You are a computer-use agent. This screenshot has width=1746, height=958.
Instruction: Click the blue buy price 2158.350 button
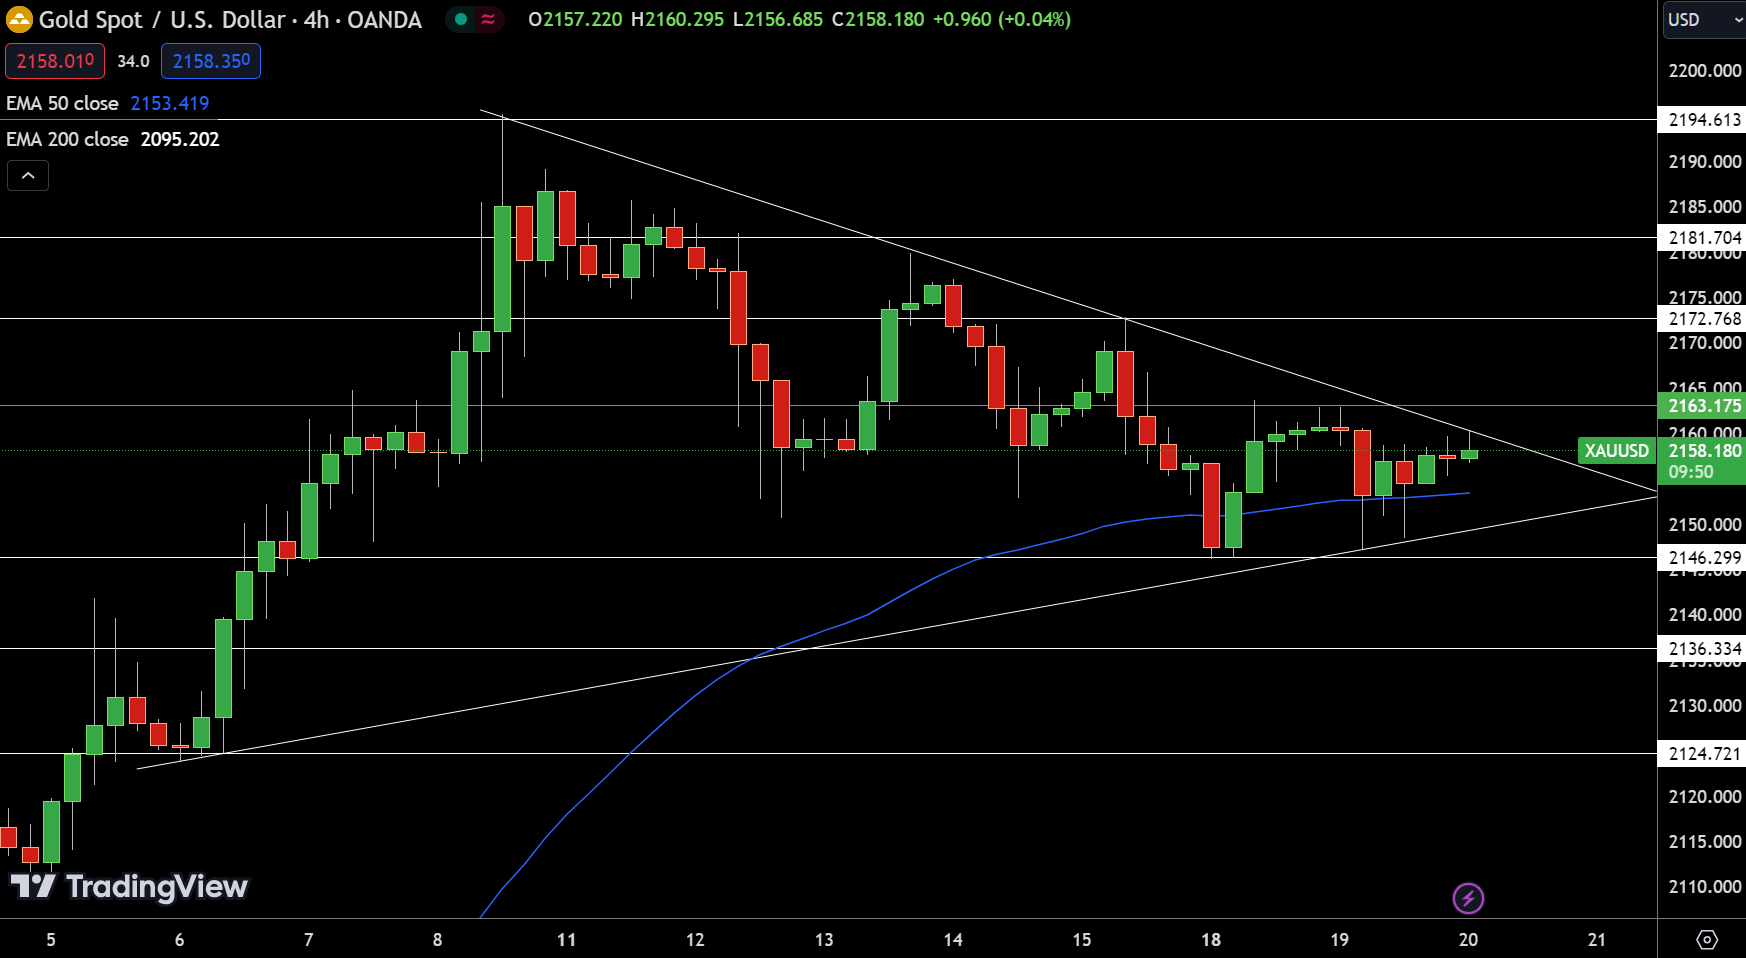(x=211, y=61)
